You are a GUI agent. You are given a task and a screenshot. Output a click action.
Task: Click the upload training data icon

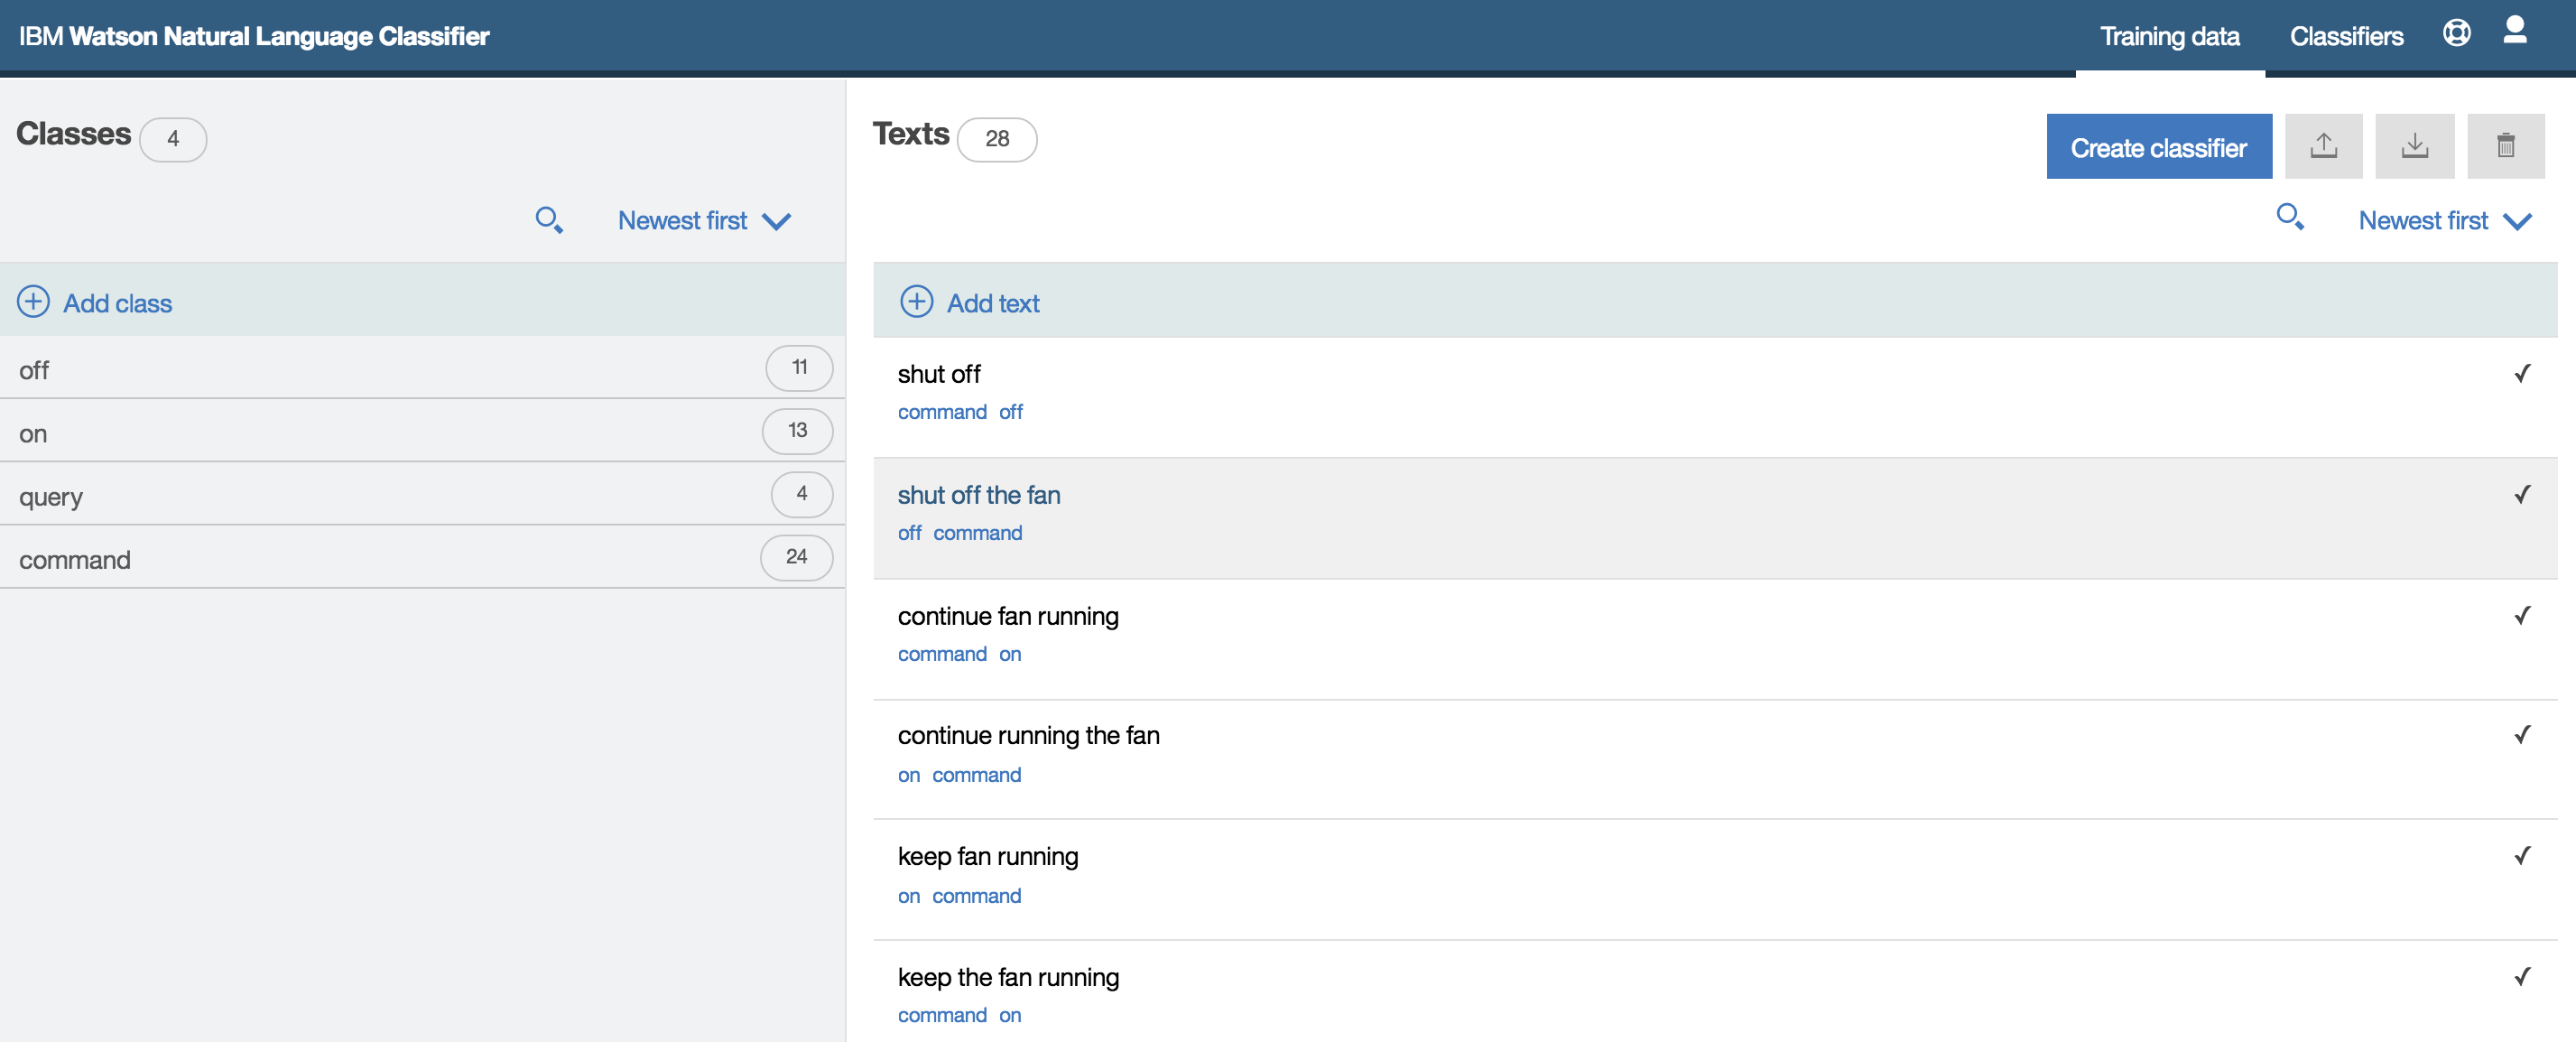click(x=2323, y=148)
